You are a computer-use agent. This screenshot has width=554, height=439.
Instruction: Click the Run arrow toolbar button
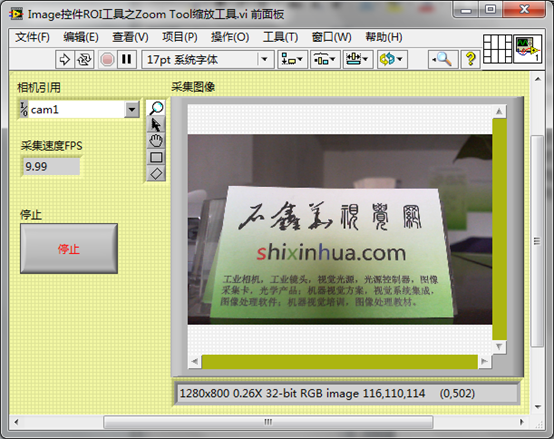click(x=65, y=59)
